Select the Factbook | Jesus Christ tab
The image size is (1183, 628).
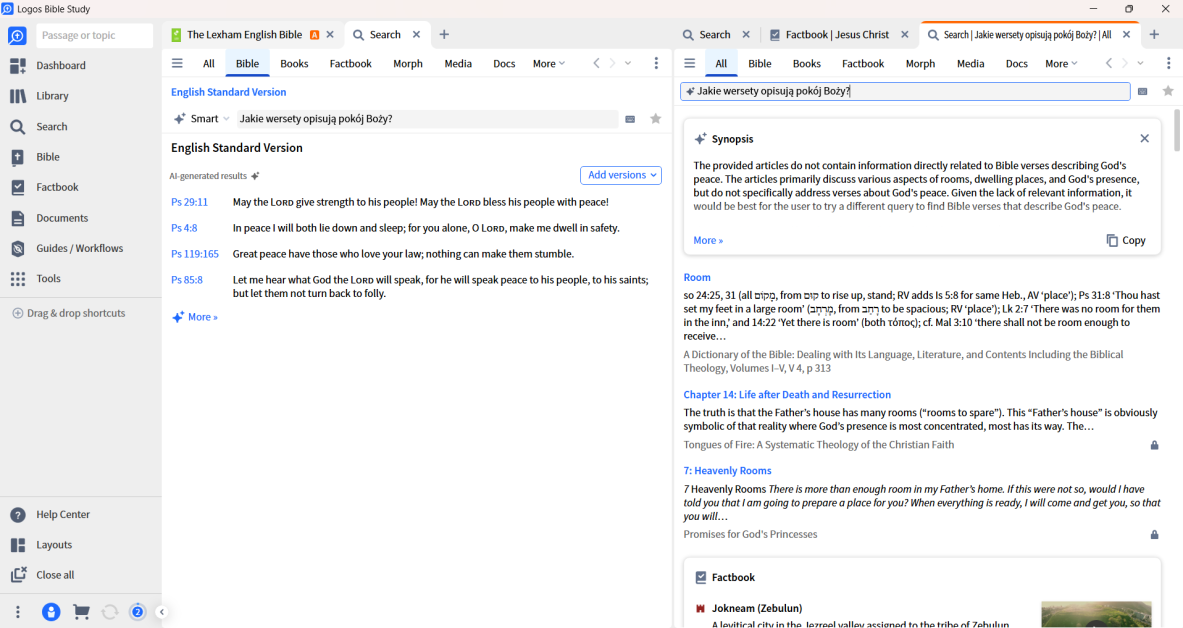pyautogui.click(x=836, y=35)
